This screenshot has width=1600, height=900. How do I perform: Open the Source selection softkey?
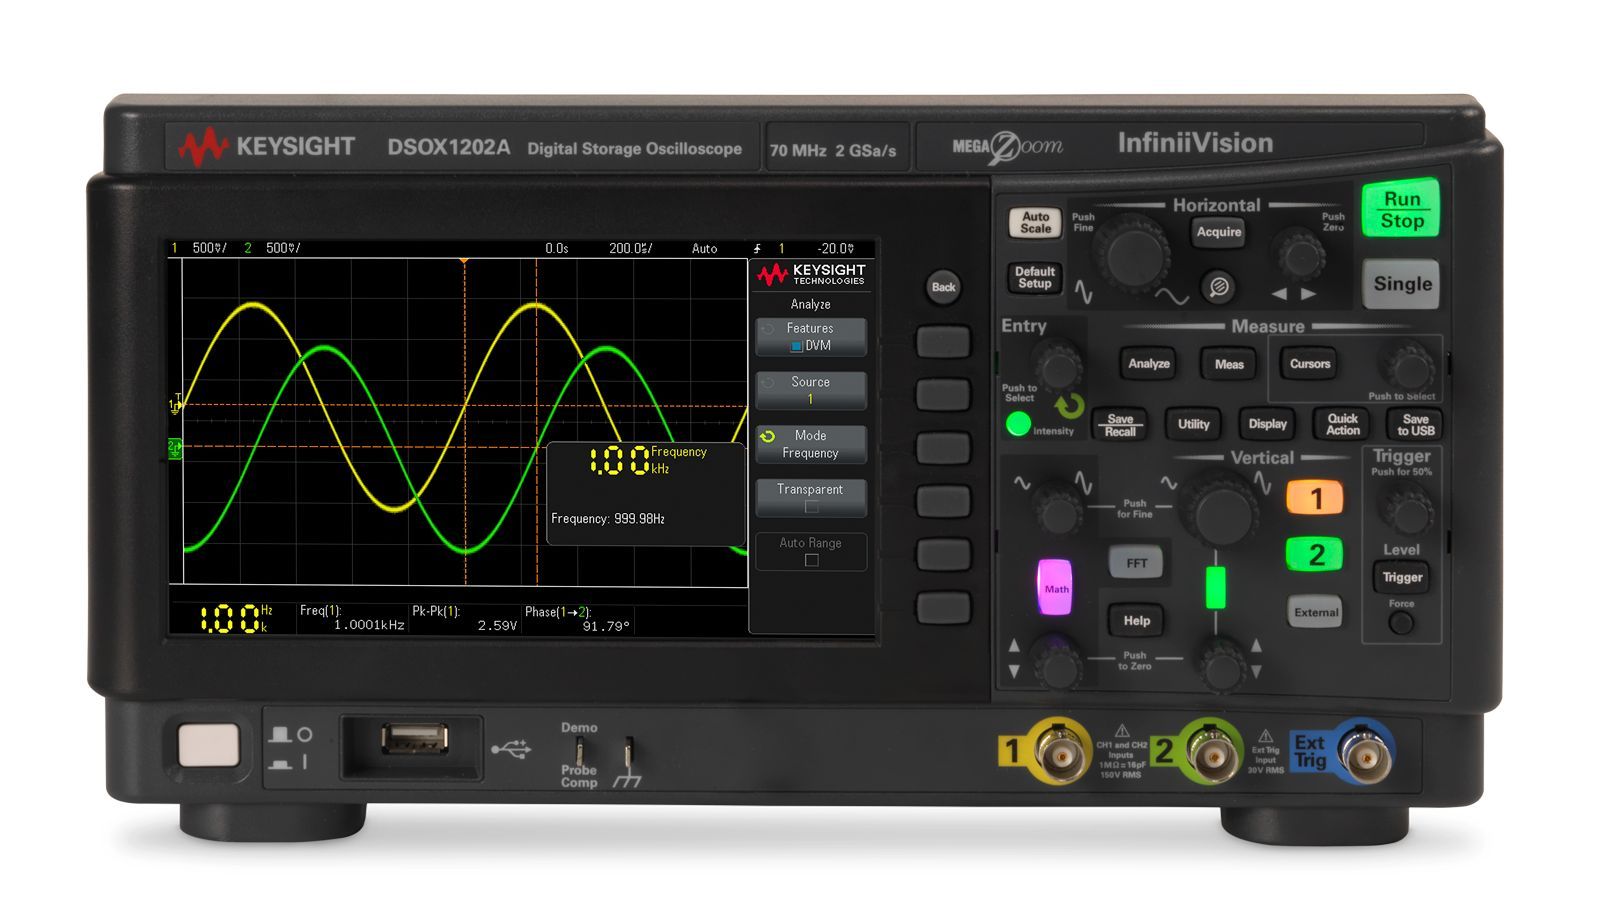811,390
